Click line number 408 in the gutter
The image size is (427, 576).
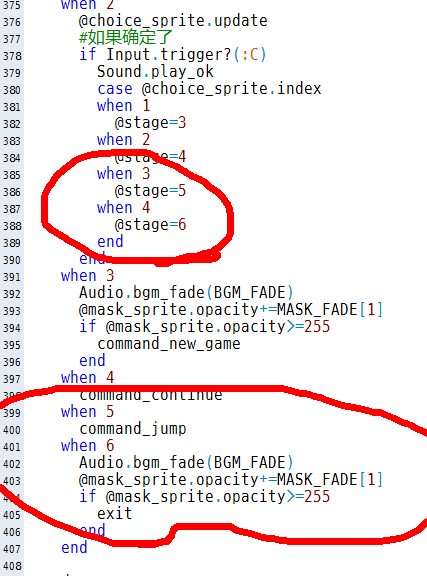tap(12, 566)
